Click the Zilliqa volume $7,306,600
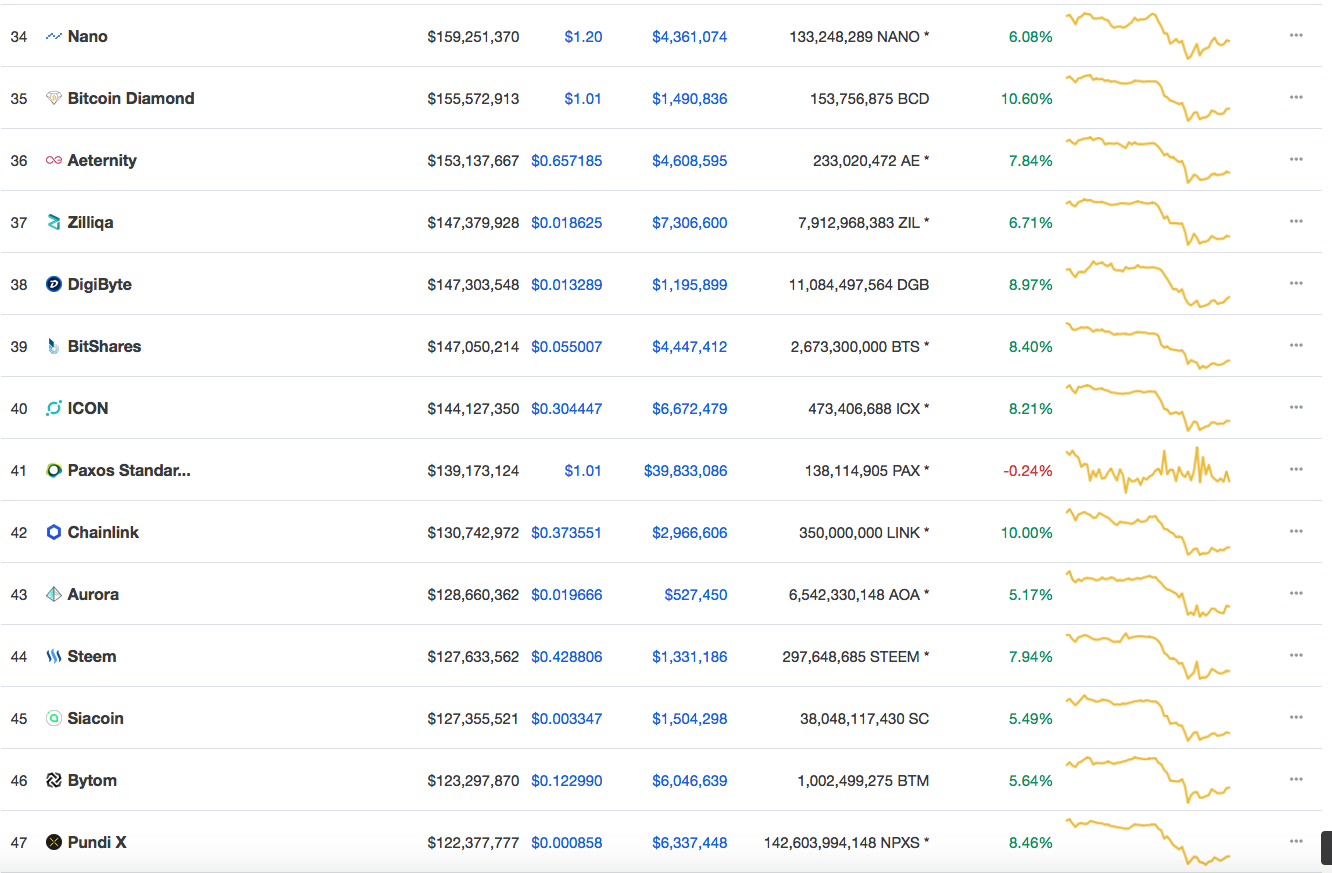Image resolution: width=1332 pixels, height=873 pixels. tap(690, 223)
